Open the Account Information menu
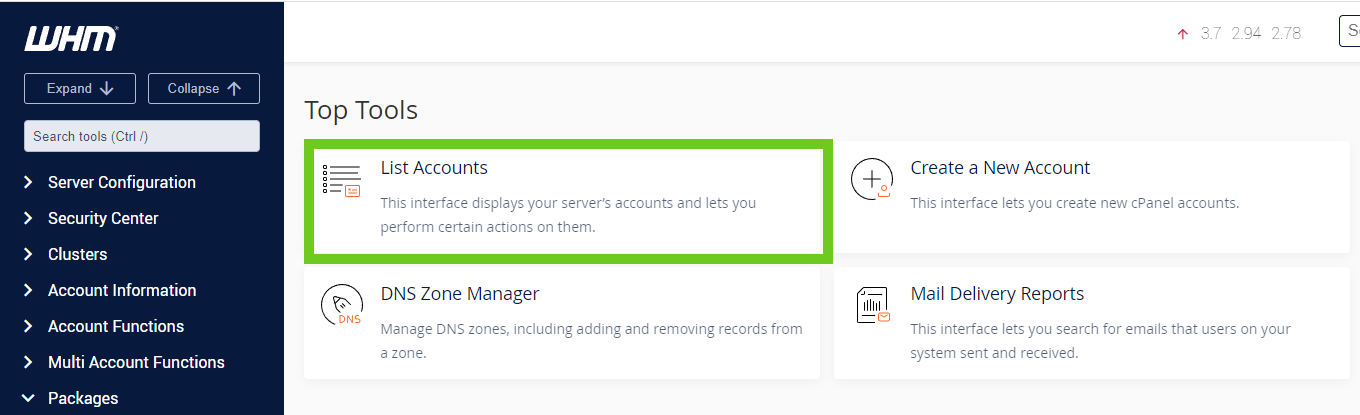Screen dimensions: 1360x415 coord(121,290)
